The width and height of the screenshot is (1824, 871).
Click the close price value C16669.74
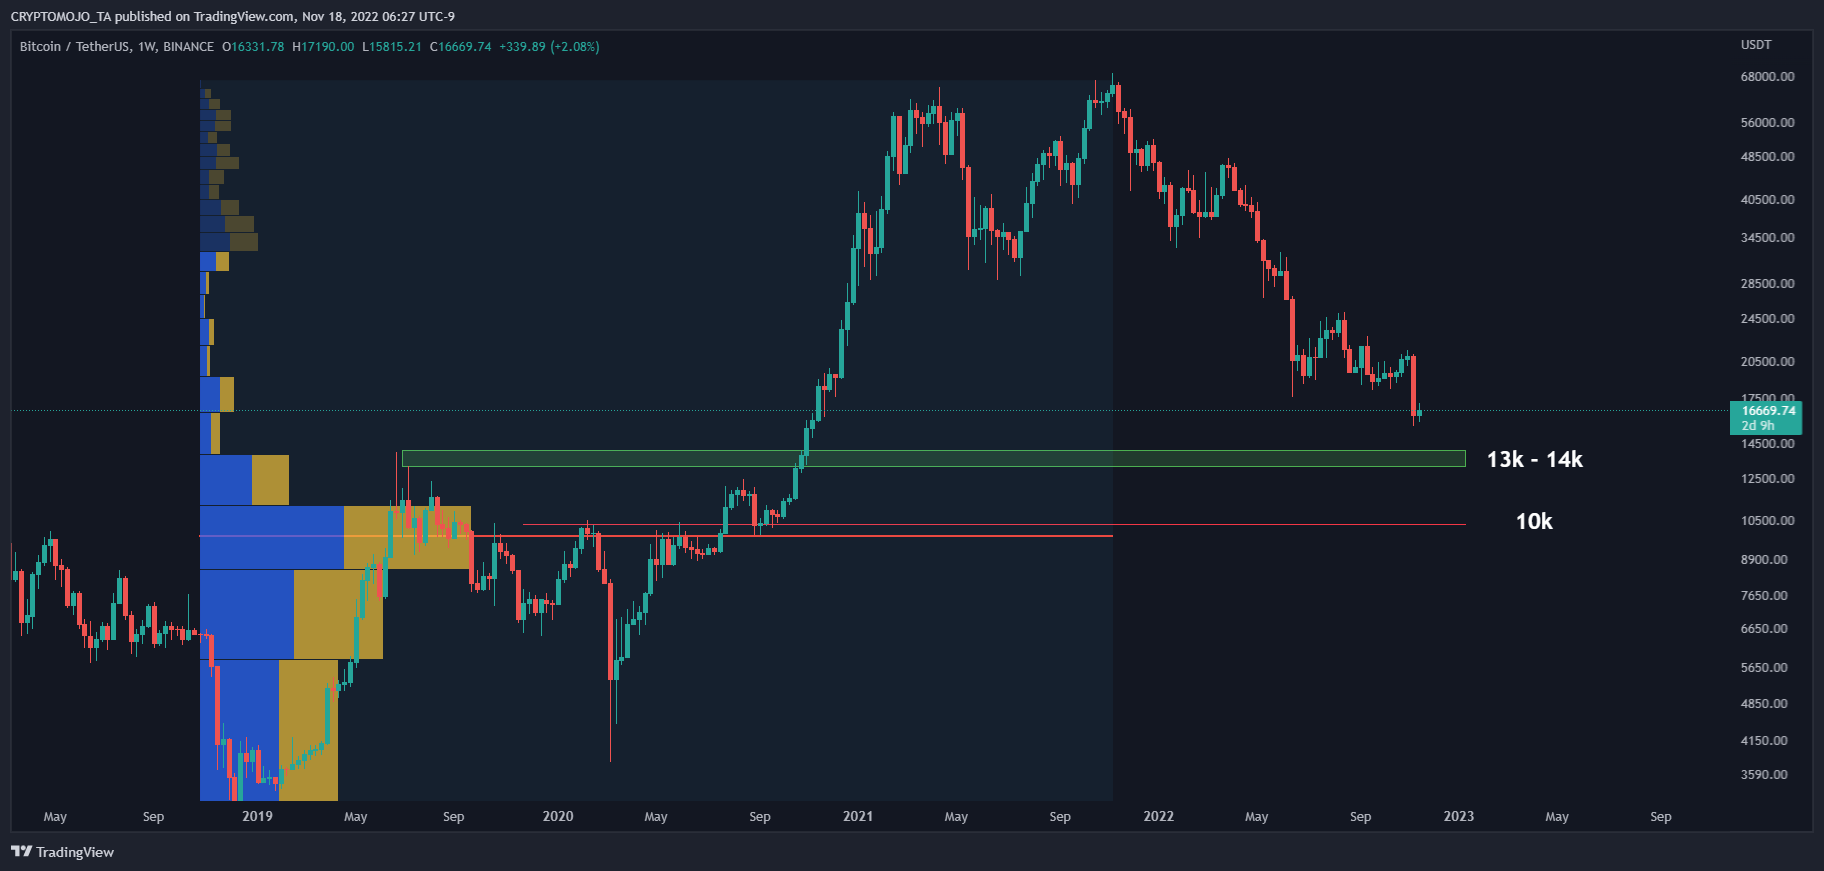pos(460,47)
